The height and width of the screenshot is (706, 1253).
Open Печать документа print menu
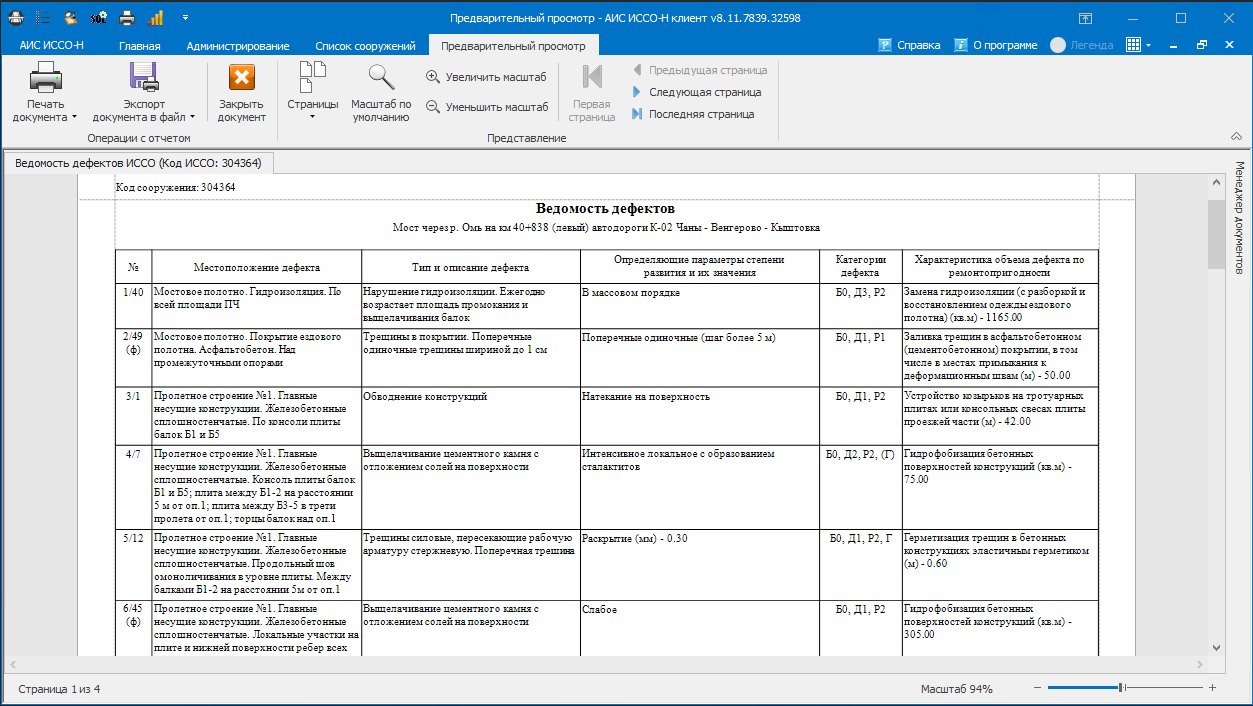45,92
